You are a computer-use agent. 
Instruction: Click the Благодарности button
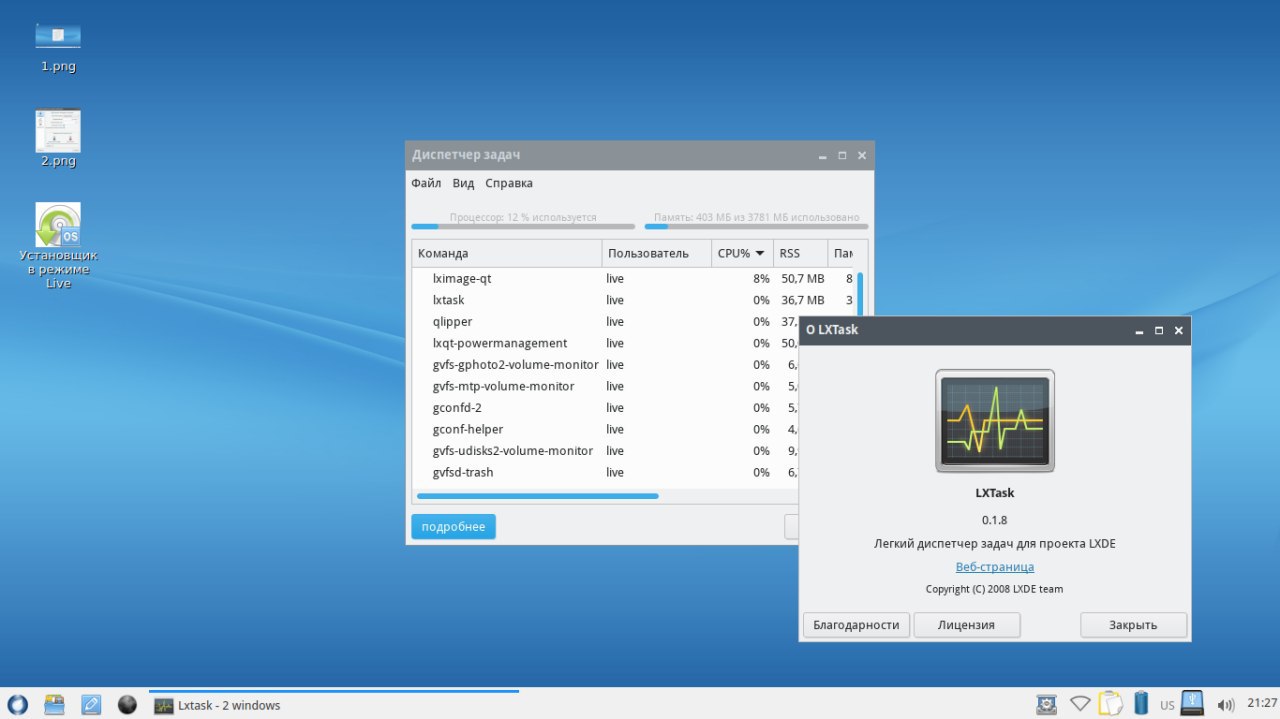pos(856,625)
